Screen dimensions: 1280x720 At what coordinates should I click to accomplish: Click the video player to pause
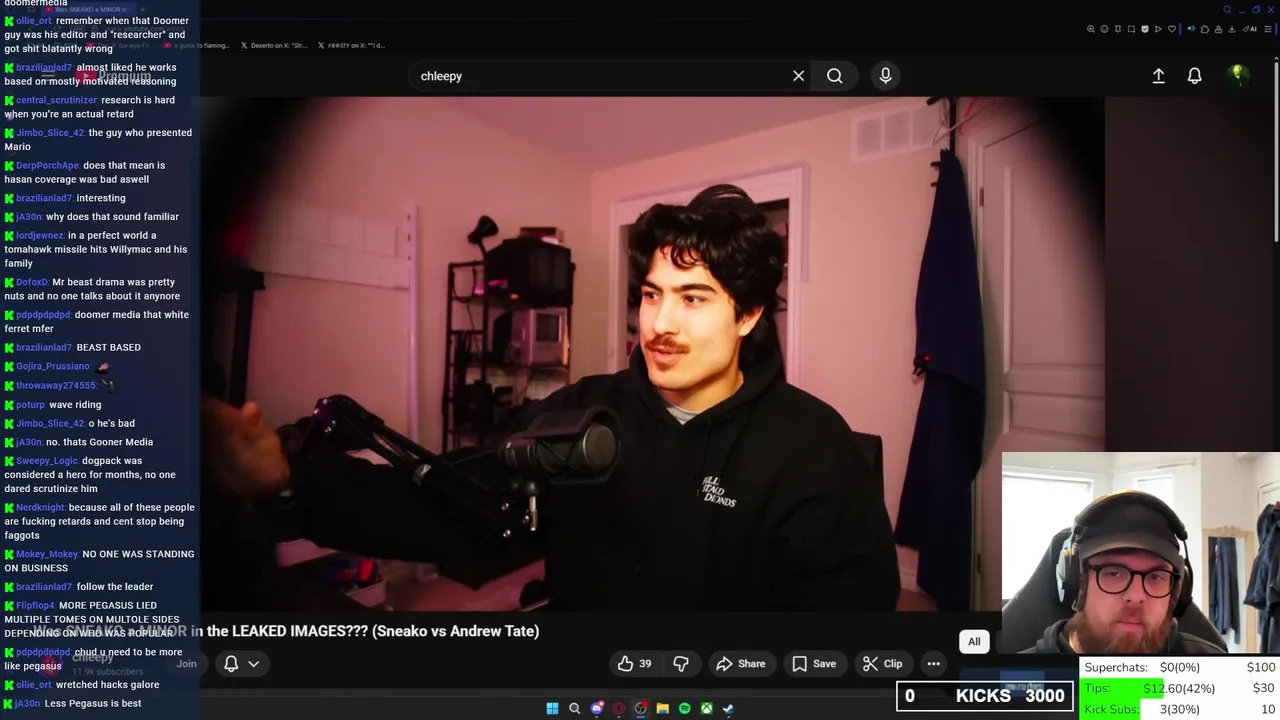click(x=655, y=354)
